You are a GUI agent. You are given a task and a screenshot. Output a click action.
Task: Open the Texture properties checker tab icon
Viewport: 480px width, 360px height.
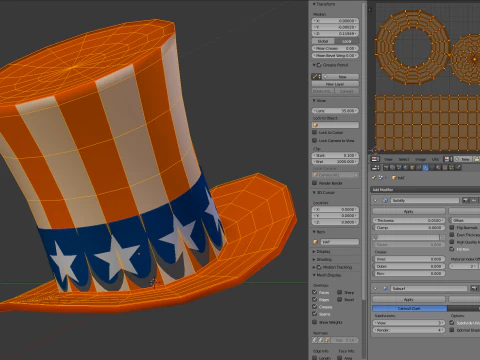click(445, 167)
